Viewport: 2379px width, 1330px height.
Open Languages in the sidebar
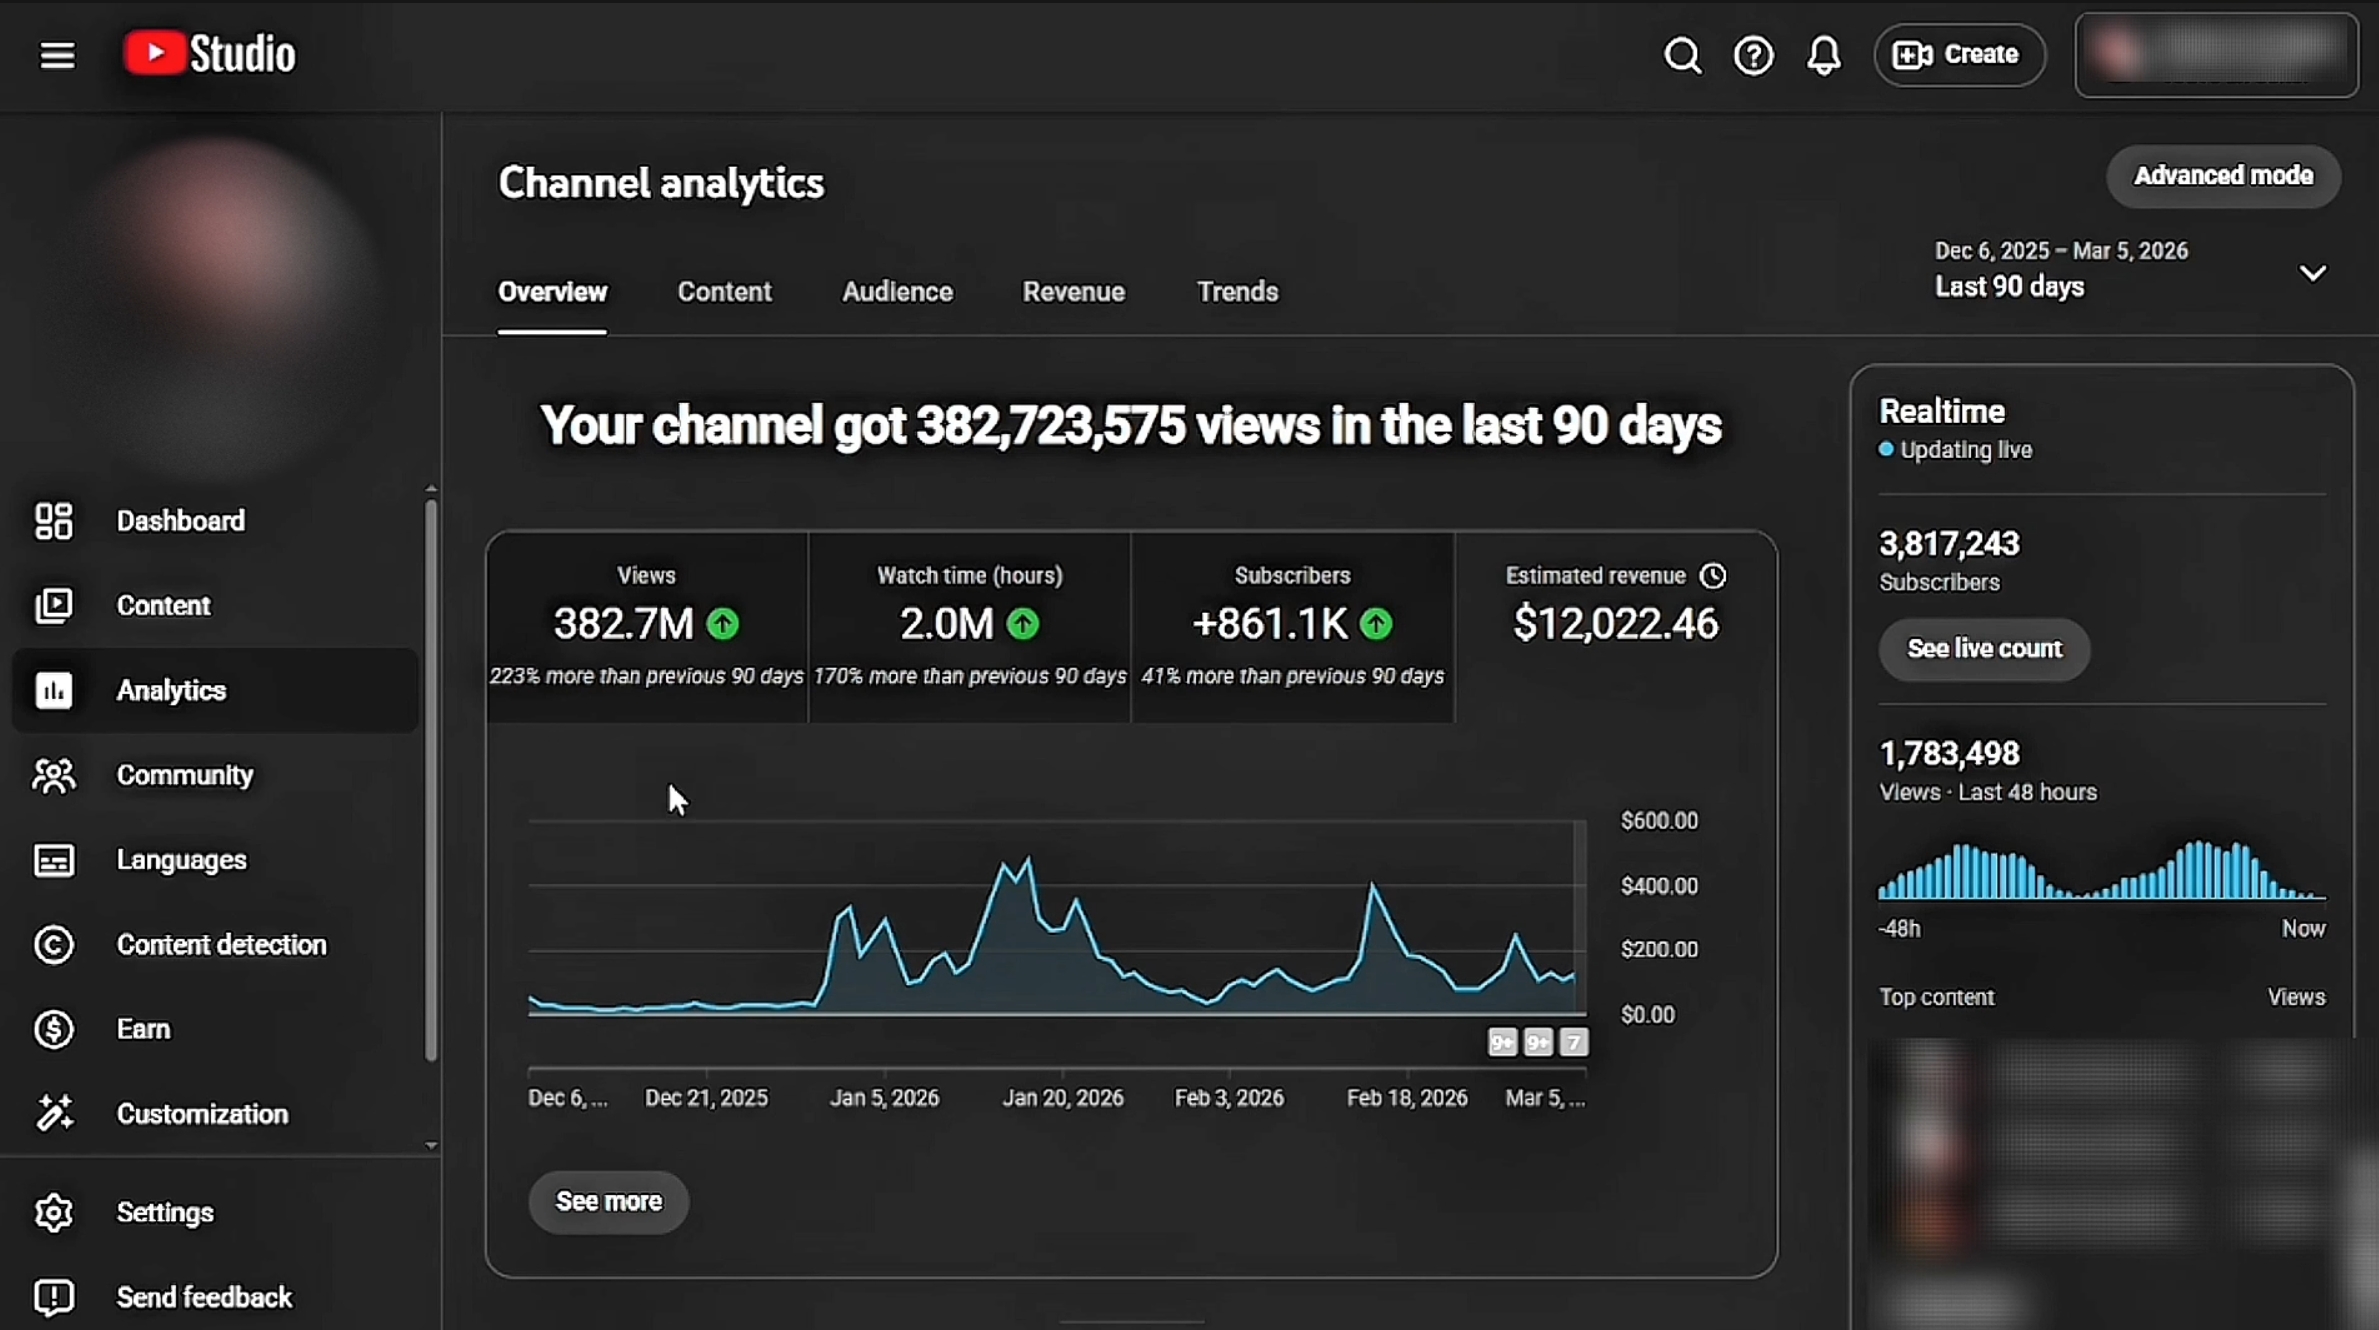pos(182,860)
